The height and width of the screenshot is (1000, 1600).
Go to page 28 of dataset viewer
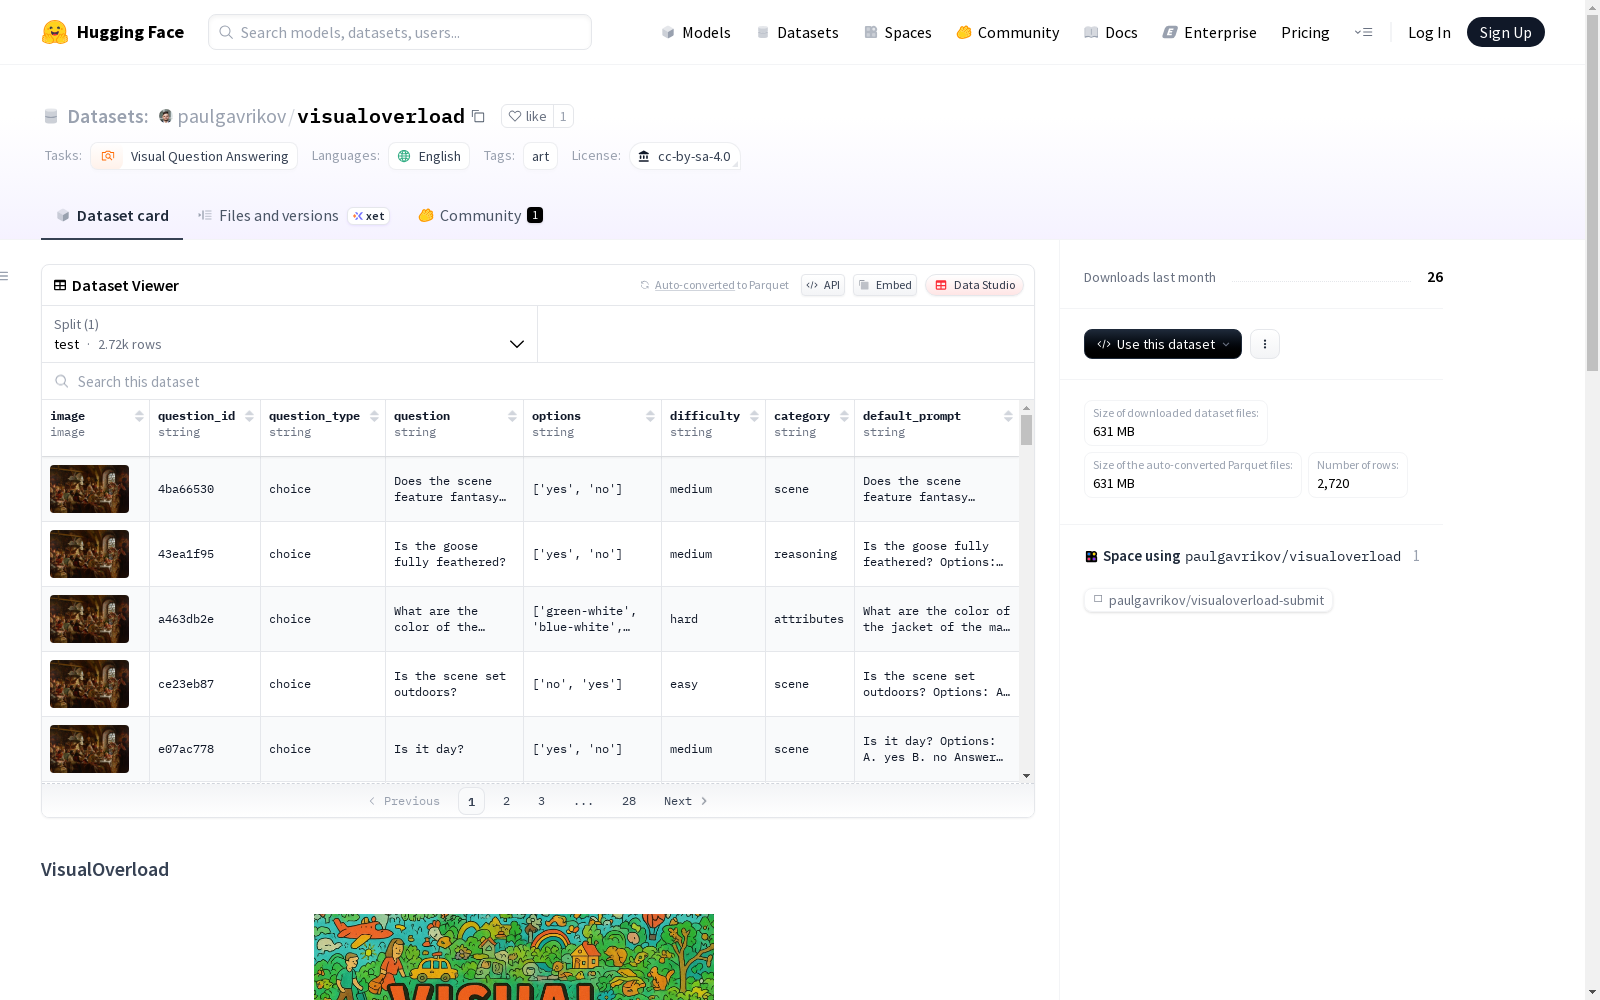[x=629, y=801]
